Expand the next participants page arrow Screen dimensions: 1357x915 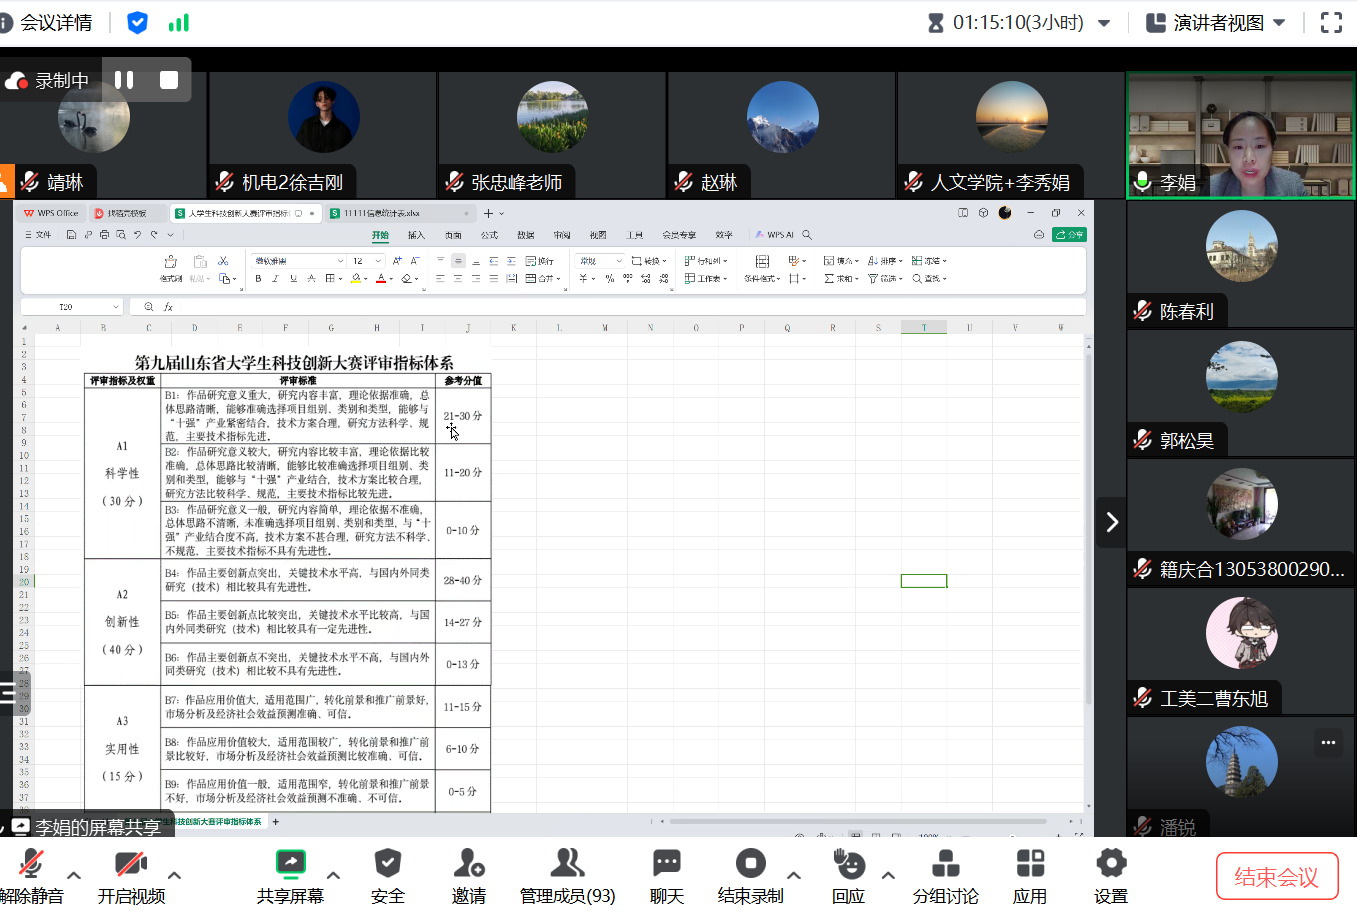point(1111,522)
